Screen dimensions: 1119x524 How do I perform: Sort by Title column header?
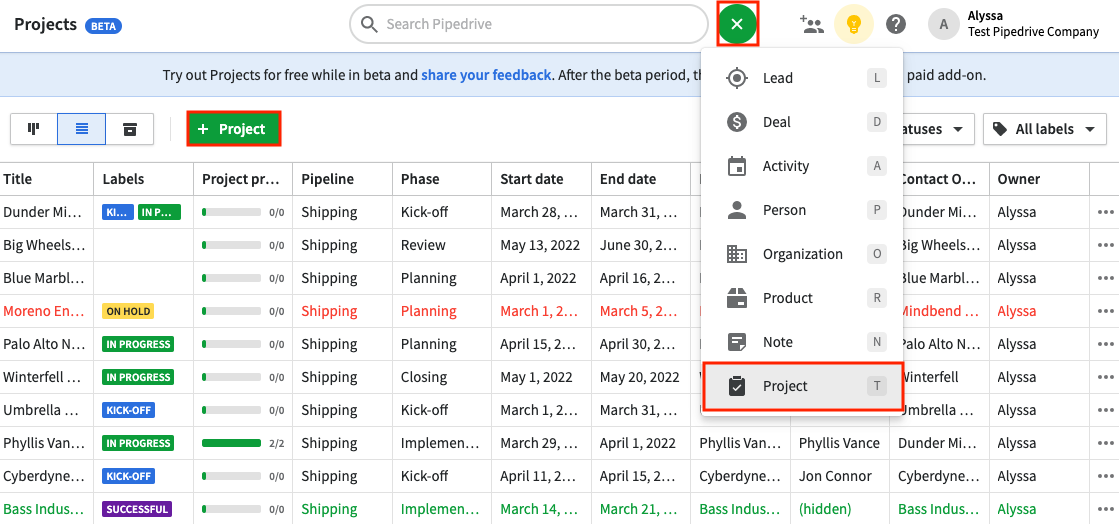(46, 179)
